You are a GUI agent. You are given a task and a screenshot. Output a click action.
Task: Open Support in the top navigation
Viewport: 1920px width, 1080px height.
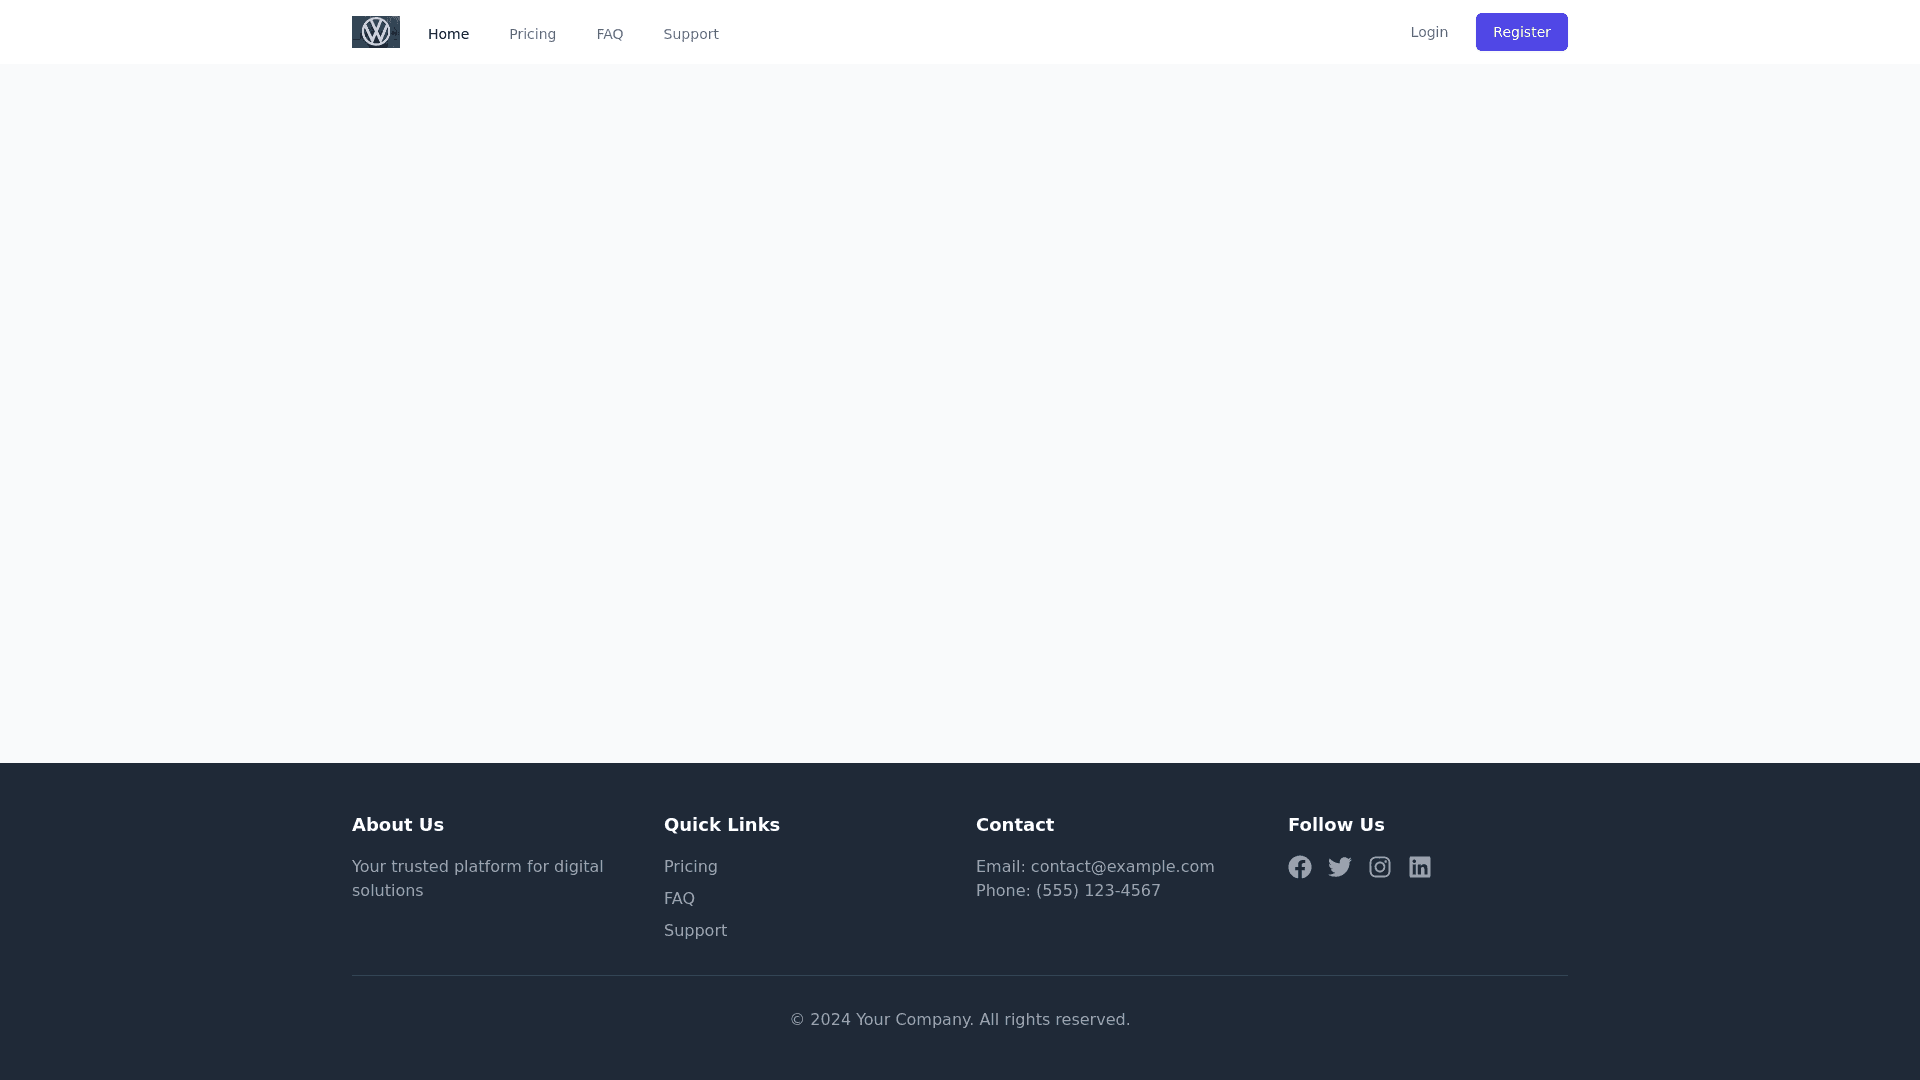click(x=691, y=34)
